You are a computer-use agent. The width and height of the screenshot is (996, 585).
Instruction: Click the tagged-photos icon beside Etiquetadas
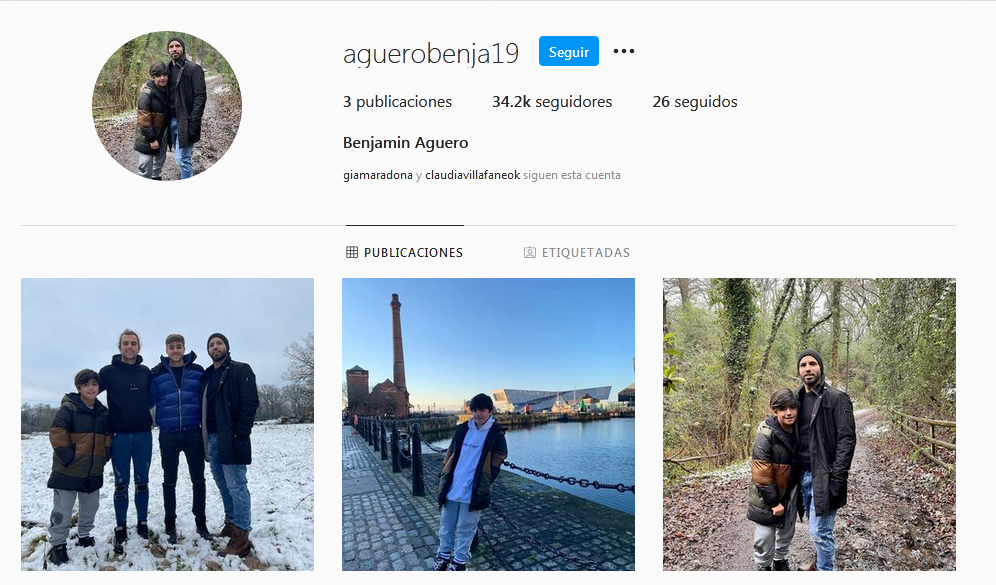point(530,253)
